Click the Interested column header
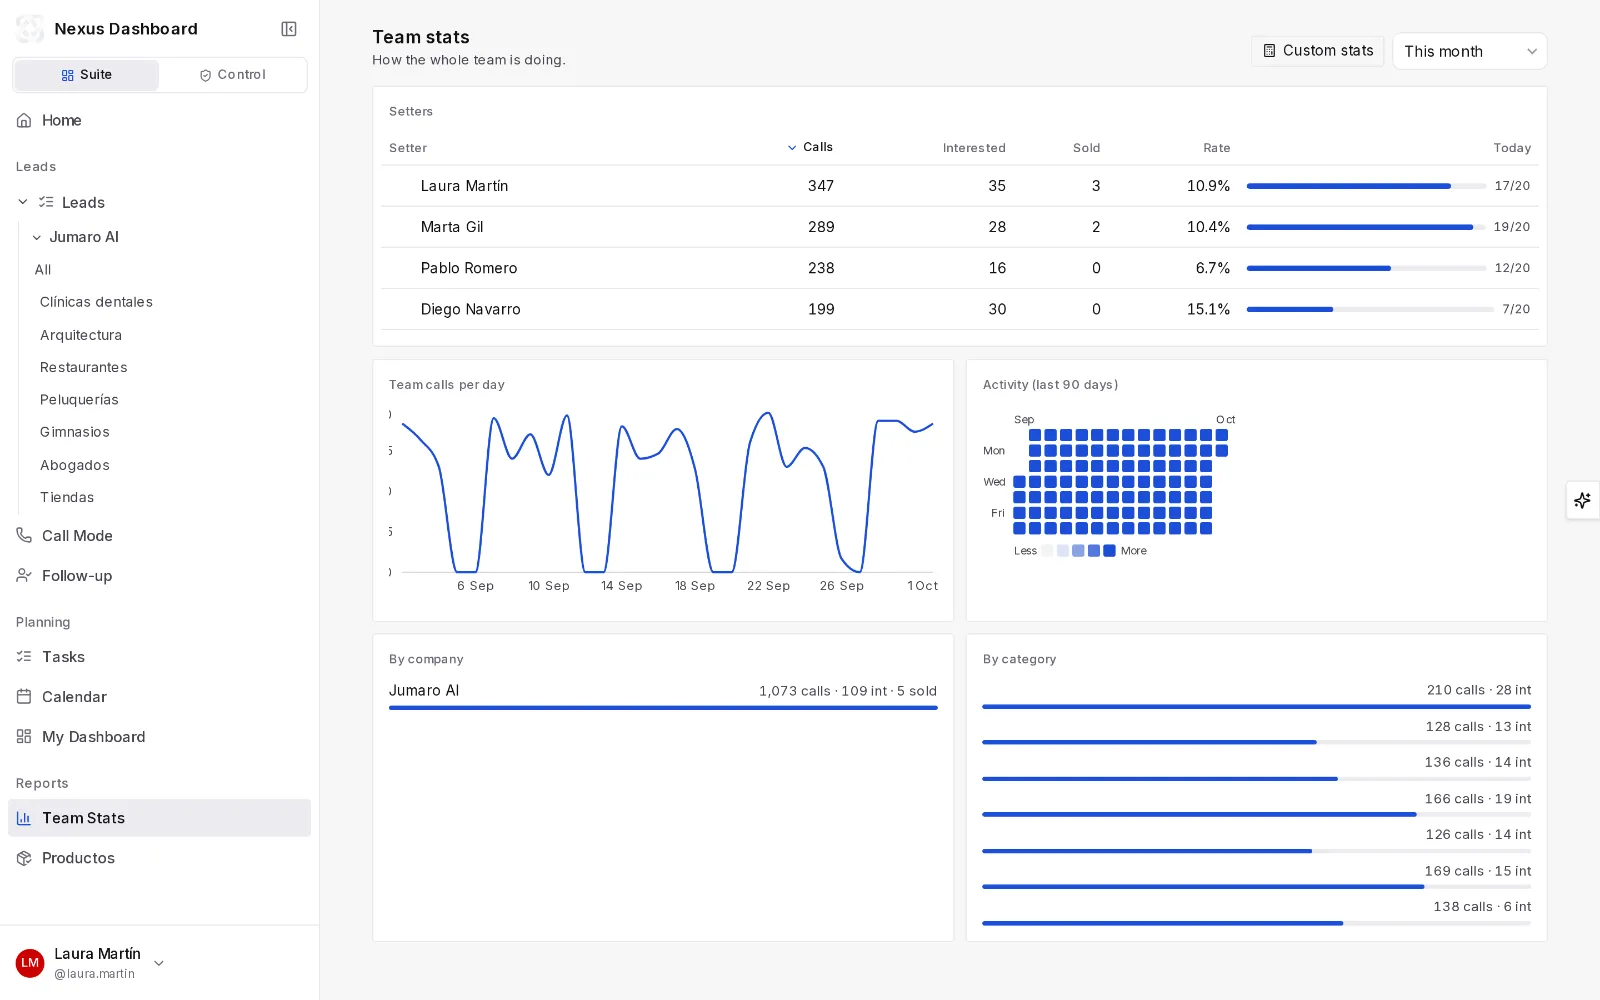 pos(974,148)
